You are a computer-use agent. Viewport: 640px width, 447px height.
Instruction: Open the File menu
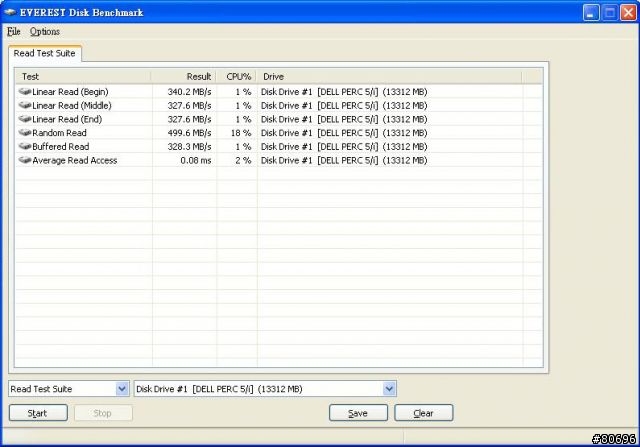coord(13,31)
